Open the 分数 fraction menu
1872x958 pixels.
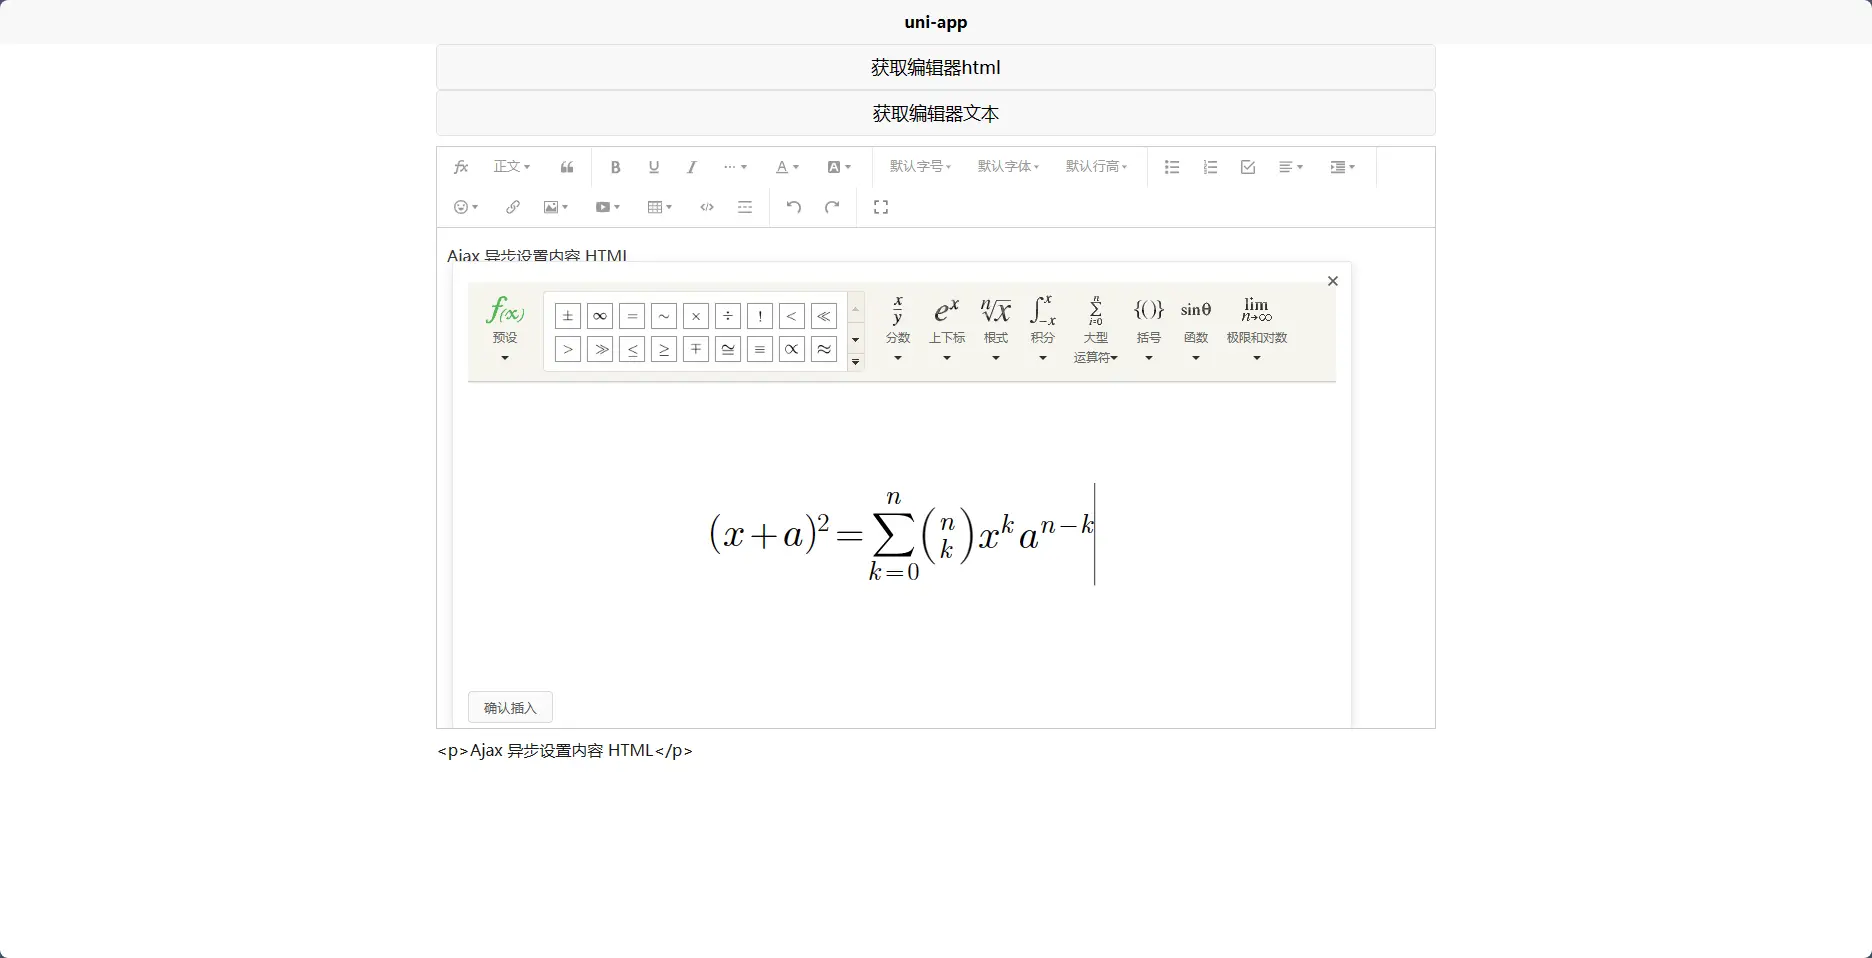(x=898, y=328)
